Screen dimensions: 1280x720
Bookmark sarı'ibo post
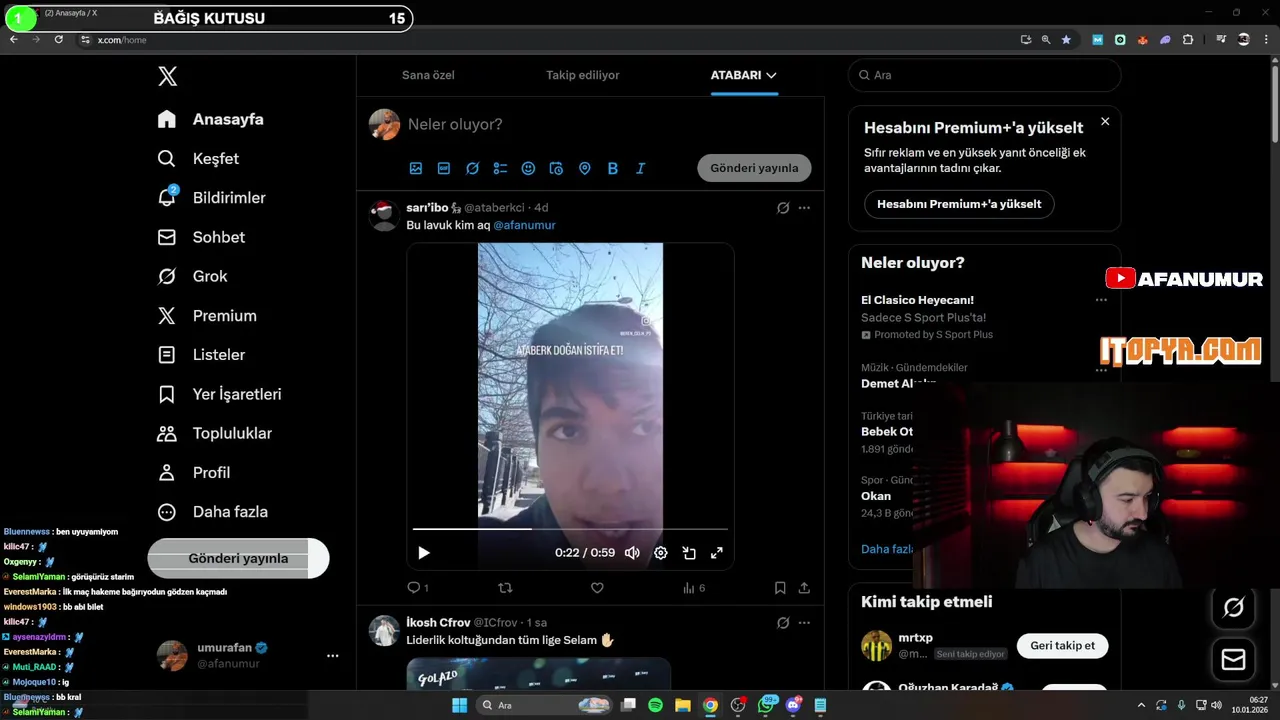780,588
